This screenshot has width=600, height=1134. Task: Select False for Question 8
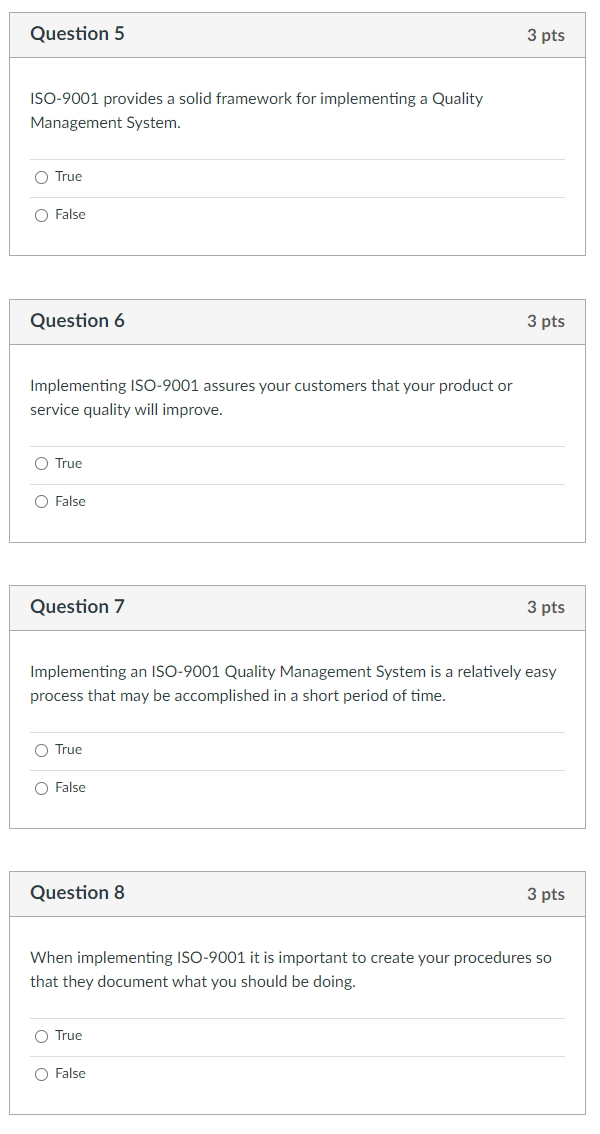coord(41,1073)
